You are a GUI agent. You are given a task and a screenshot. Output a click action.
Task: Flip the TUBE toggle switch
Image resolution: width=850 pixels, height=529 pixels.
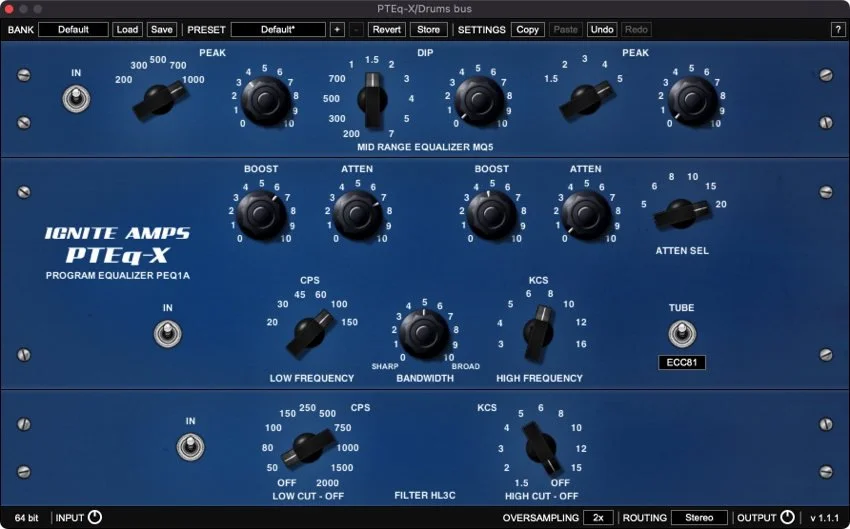[x=681, y=334]
